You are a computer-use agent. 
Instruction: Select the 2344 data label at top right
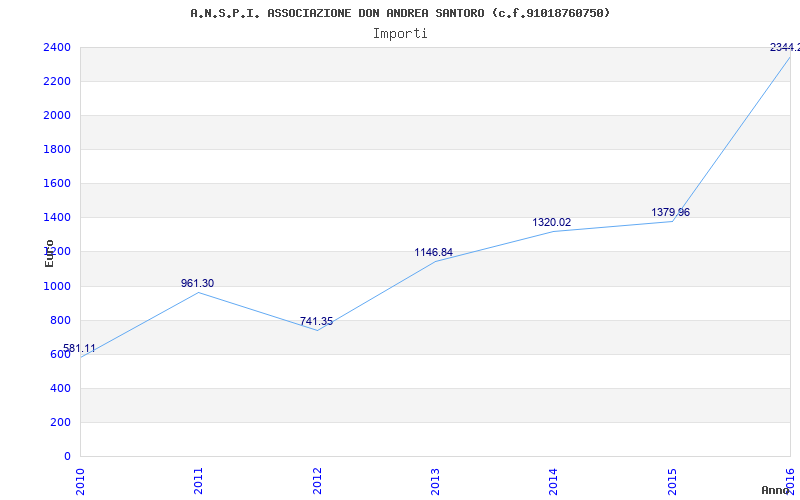pos(785,47)
